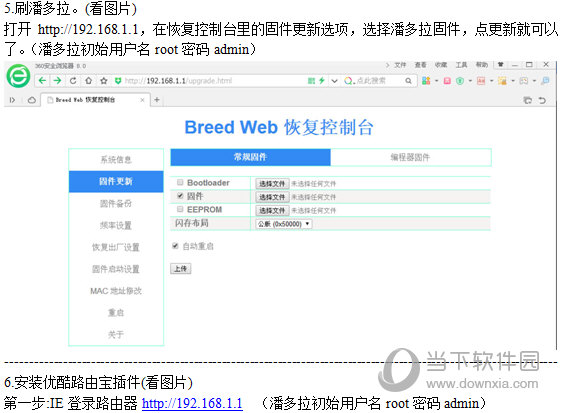Select 系统信息 in the sidebar
The height and width of the screenshot is (413, 563).
pos(116,159)
